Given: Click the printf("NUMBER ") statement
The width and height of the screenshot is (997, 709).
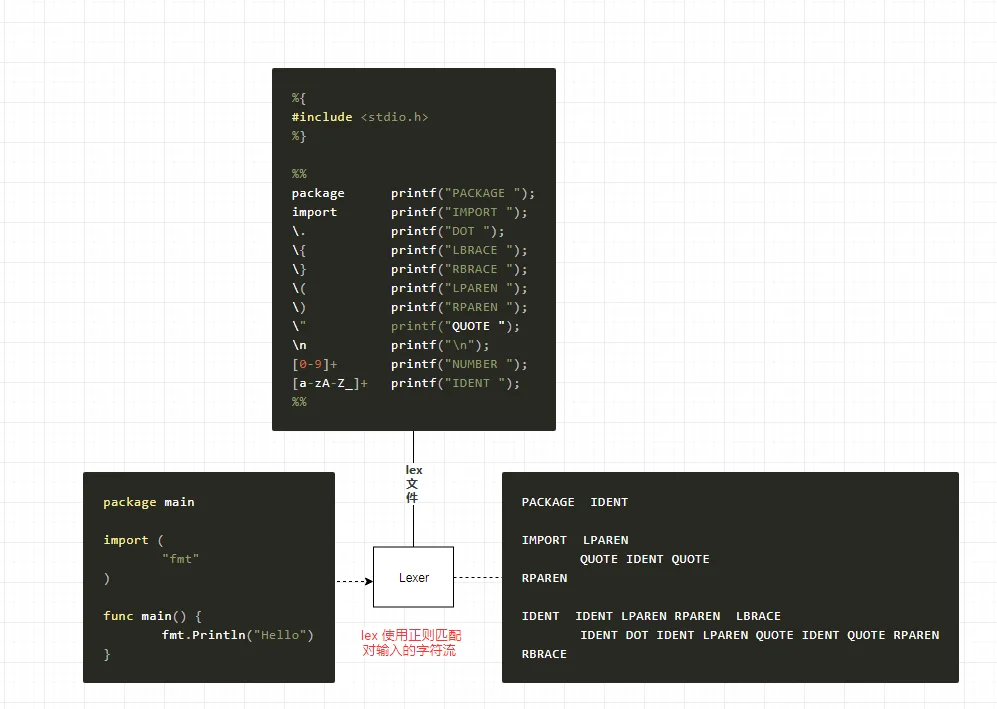Looking at the screenshot, I should click(459, 364).
